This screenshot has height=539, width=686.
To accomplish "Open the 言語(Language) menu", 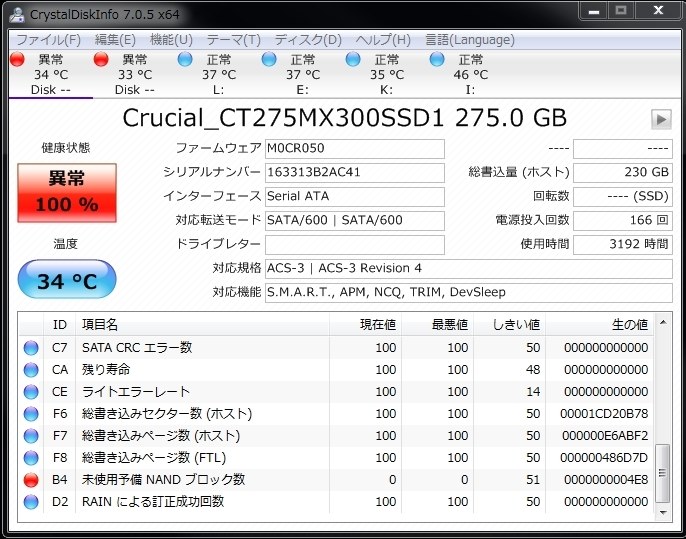I will pos(470,40).
